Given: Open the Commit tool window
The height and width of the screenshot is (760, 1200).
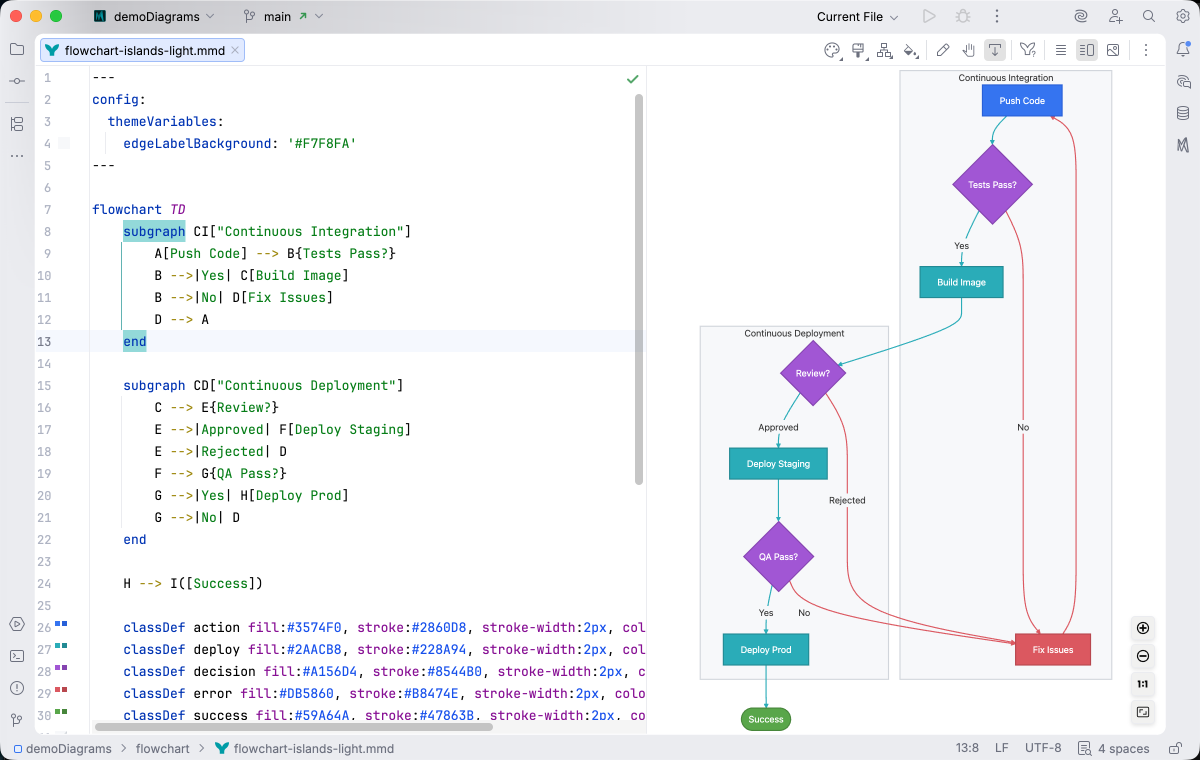Looking at the screenshot, I should pyautogui.click(x=17, y=80).
